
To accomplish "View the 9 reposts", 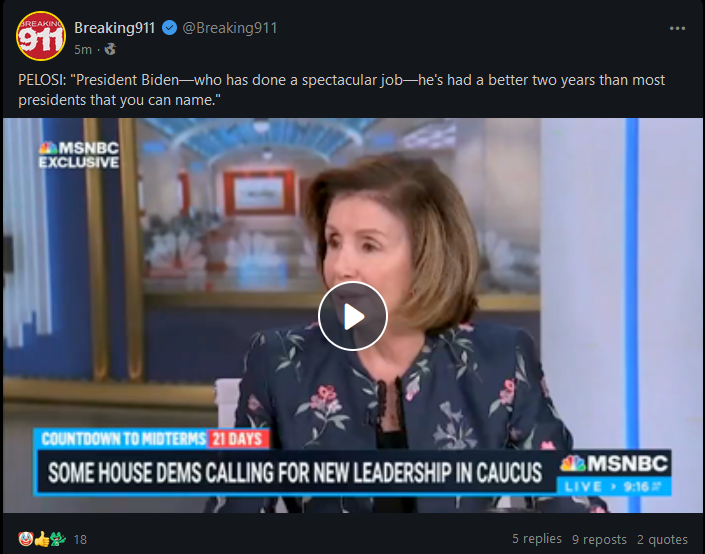I will tap(599, 539).
